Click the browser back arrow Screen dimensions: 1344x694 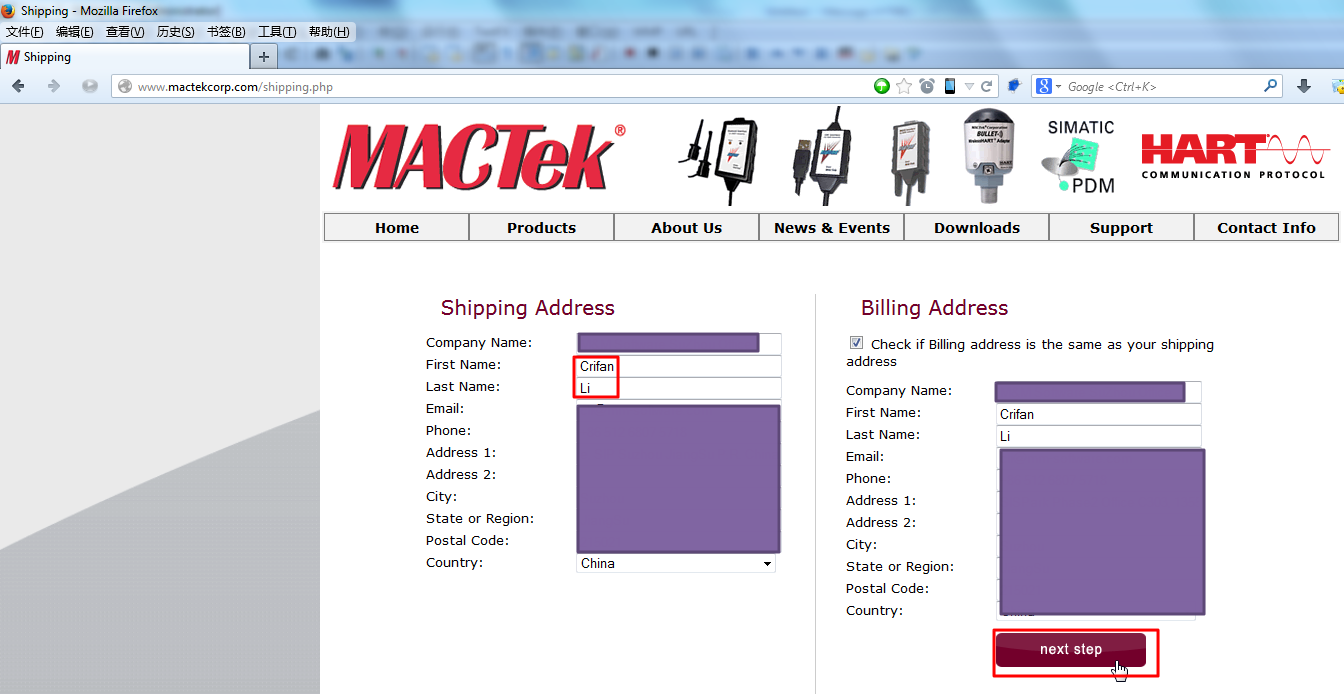coord(18,86)
